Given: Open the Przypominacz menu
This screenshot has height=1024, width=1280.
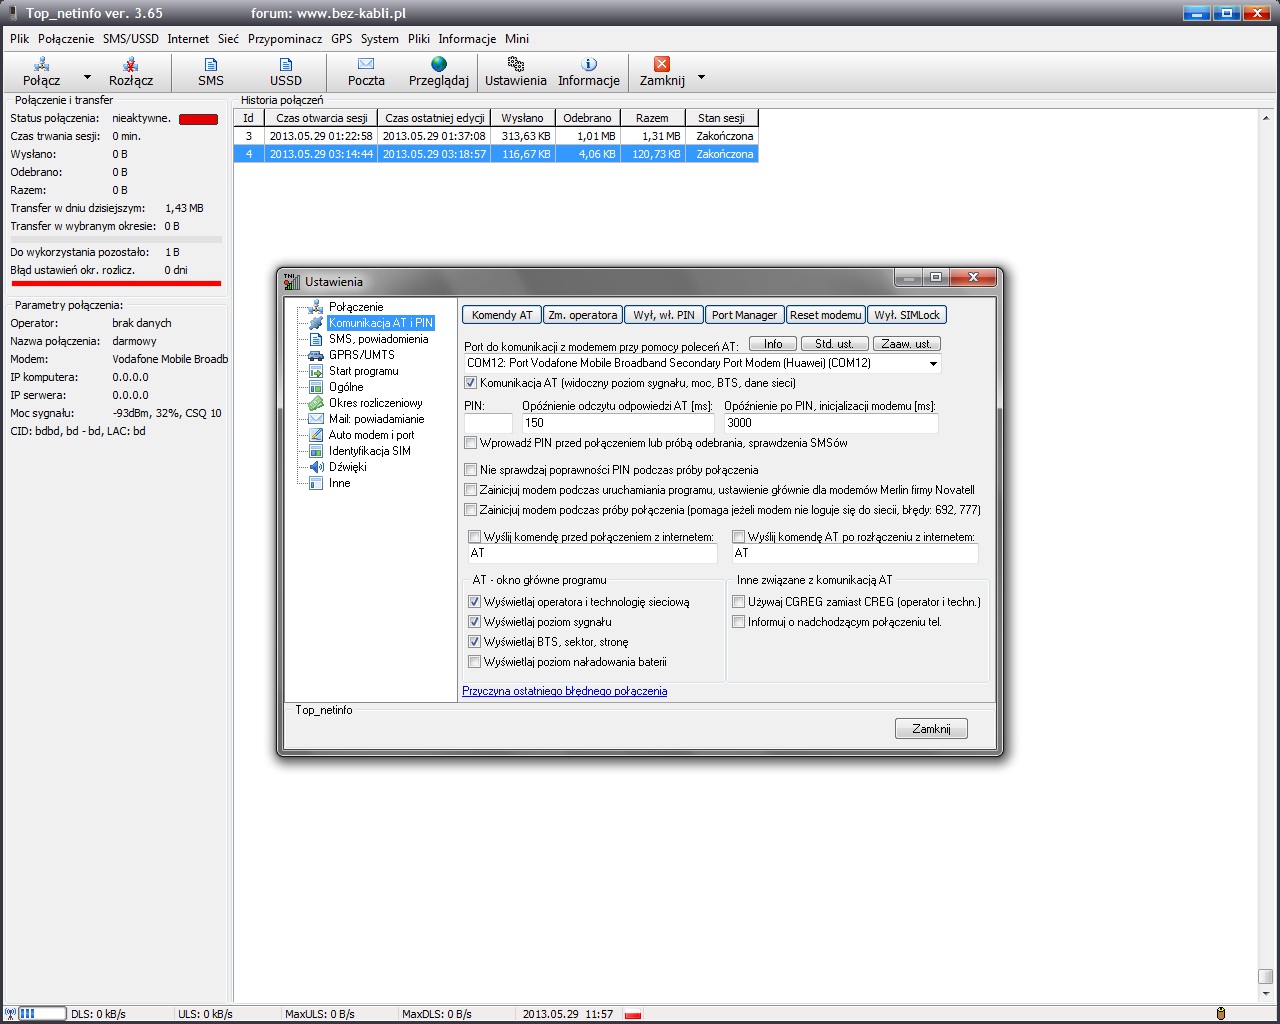Looking at the screenshot, I should [x=285, y=39].
